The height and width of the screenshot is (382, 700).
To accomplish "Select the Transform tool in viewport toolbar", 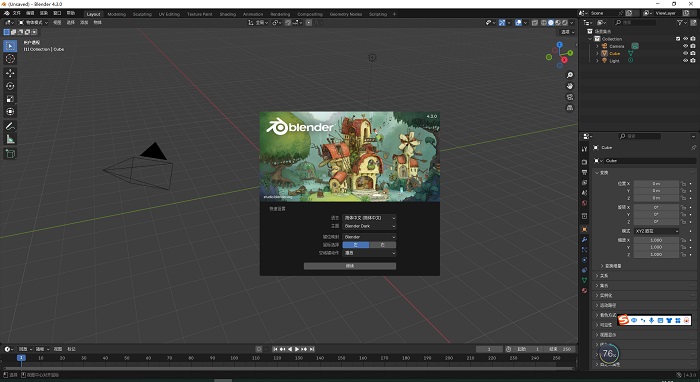I will click(10, 112).
